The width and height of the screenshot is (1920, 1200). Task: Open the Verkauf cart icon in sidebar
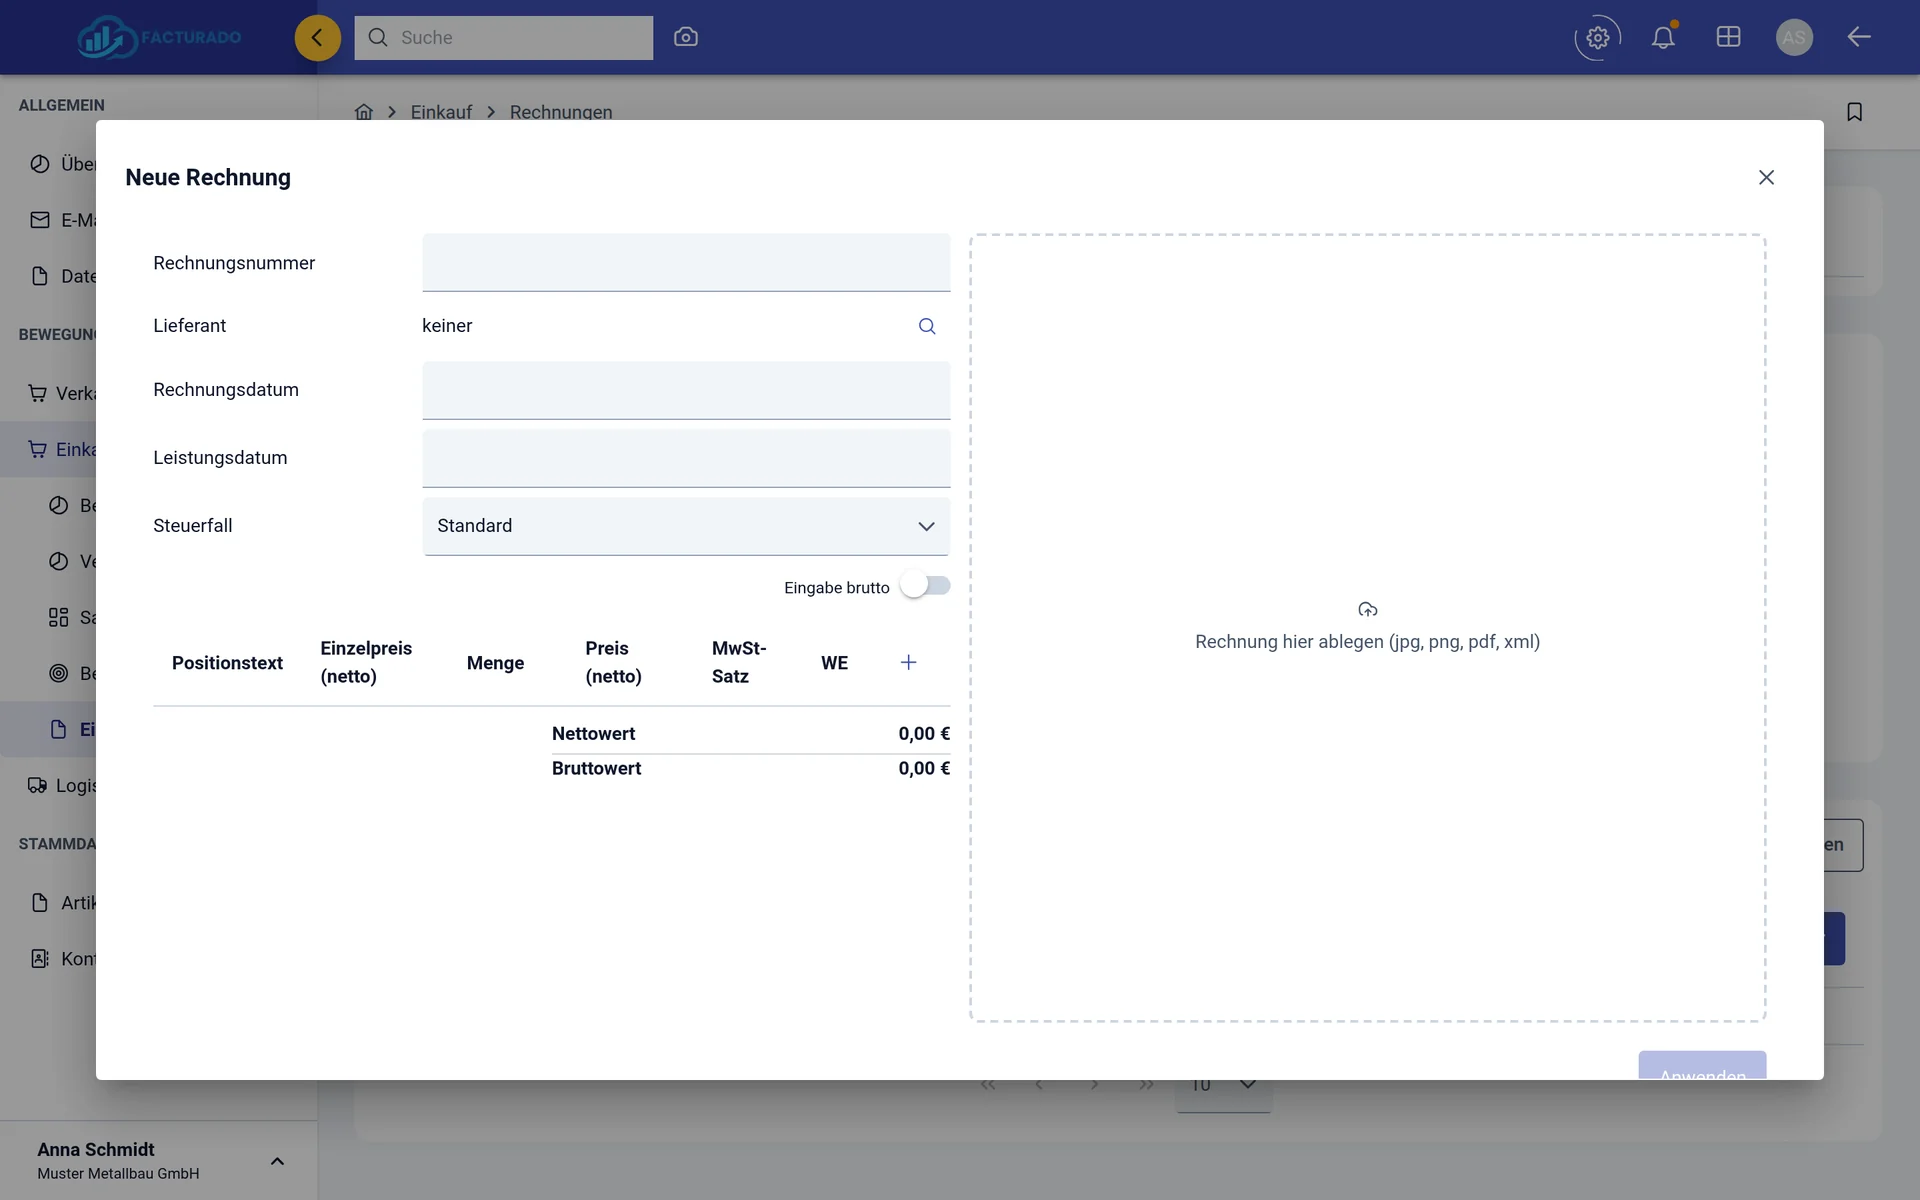[38, 393]
